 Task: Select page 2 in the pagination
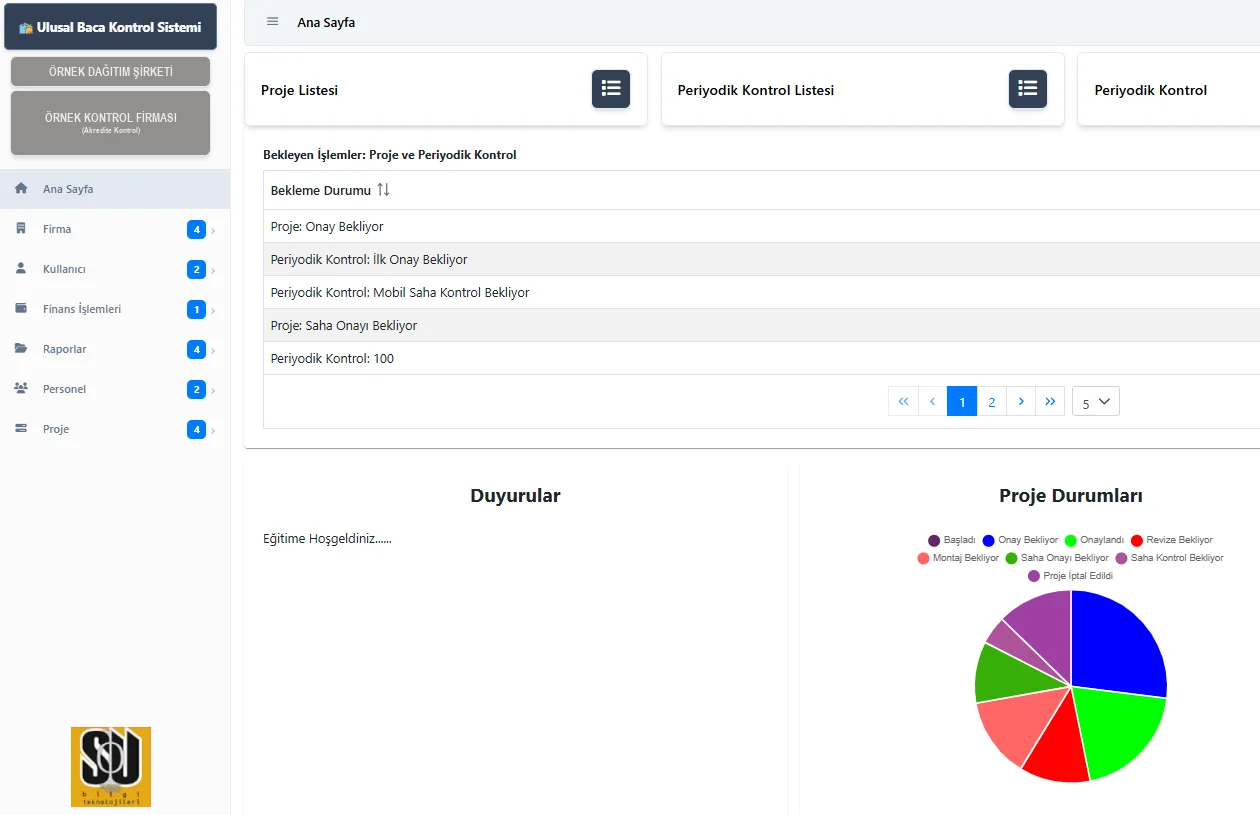[x=991, y=401]
